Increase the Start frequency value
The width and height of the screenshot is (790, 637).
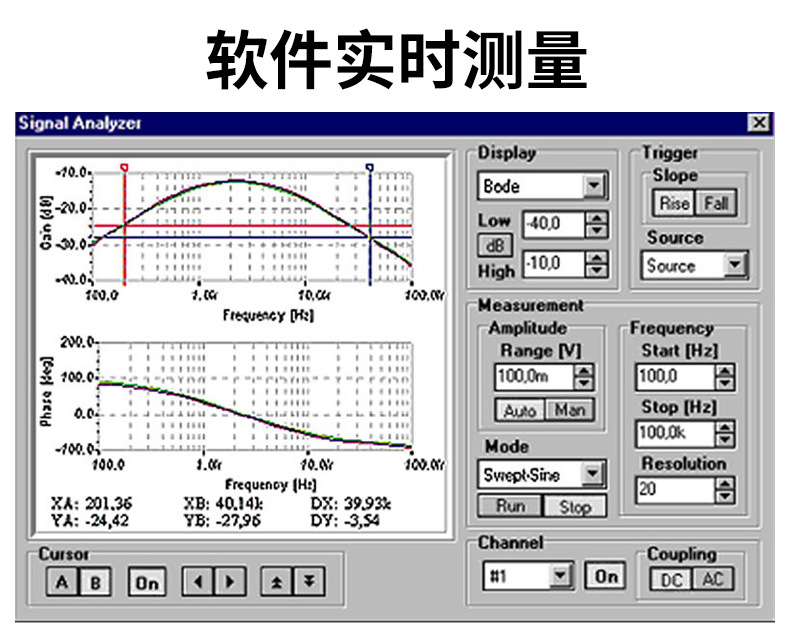tap(725, 371)
